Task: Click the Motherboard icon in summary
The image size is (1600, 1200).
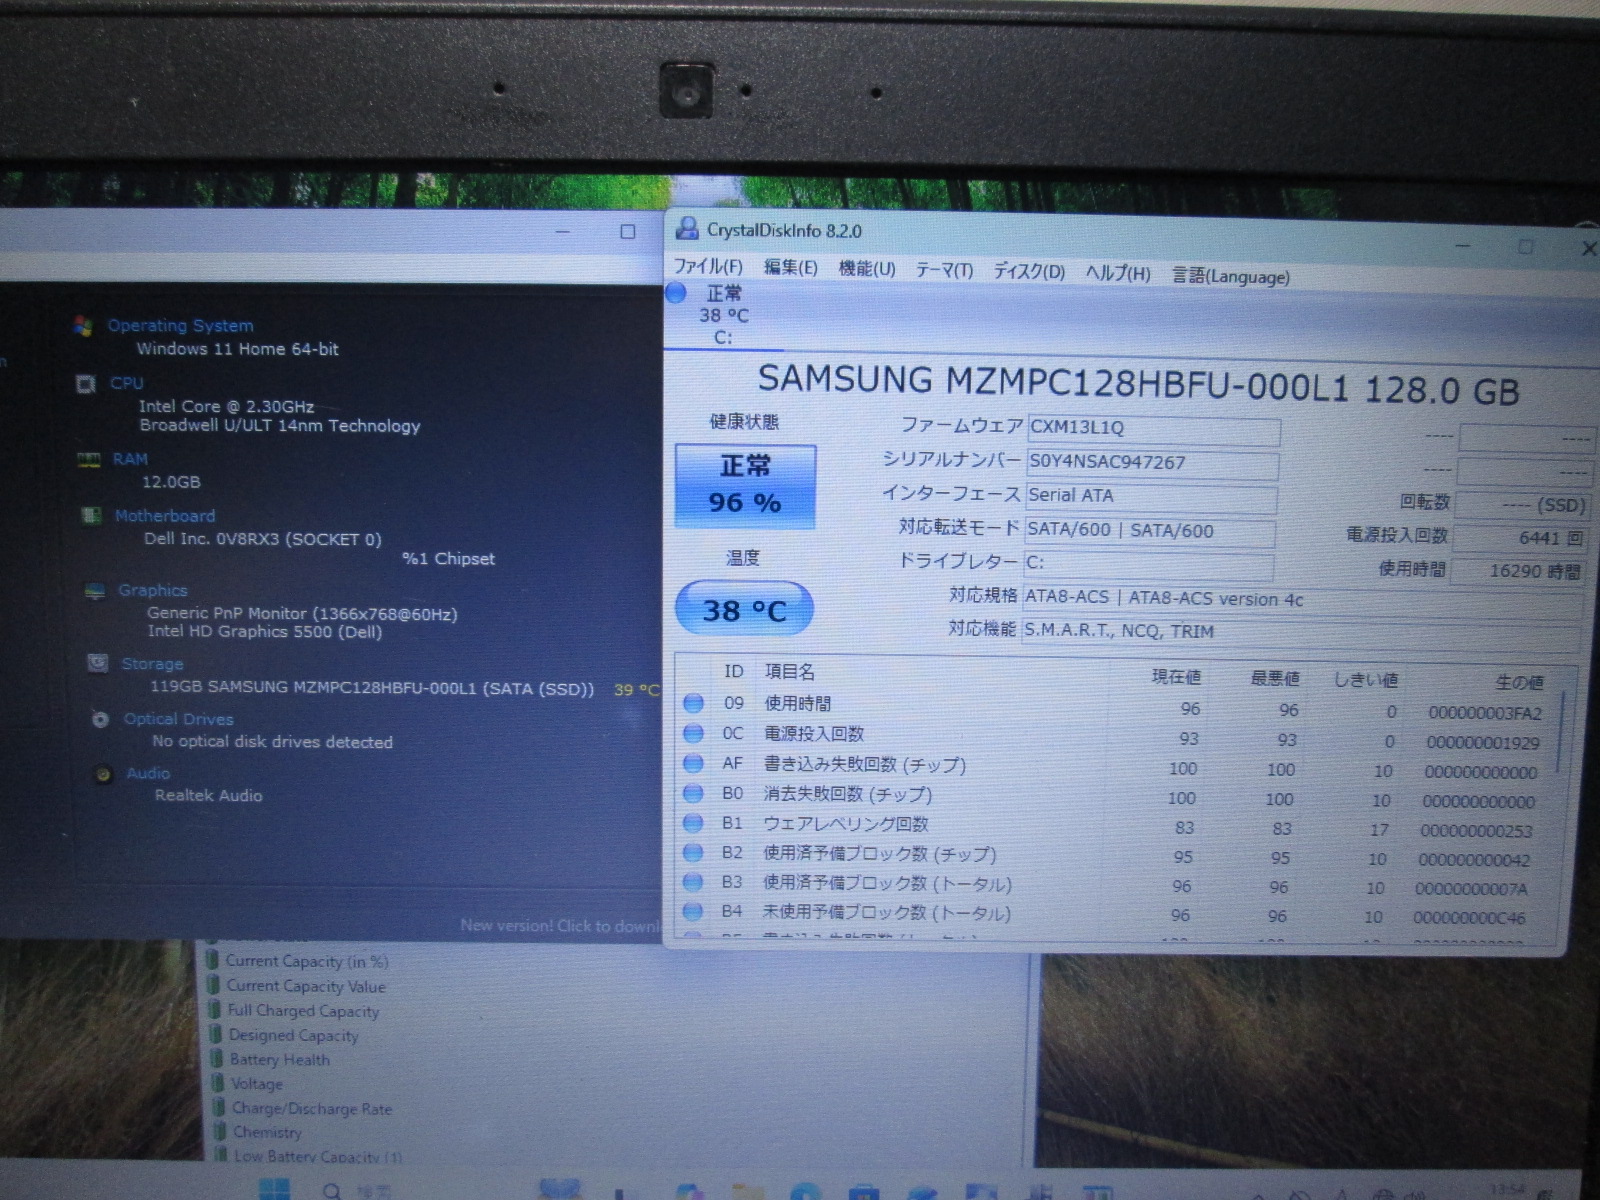Action: tap(91, 515)
